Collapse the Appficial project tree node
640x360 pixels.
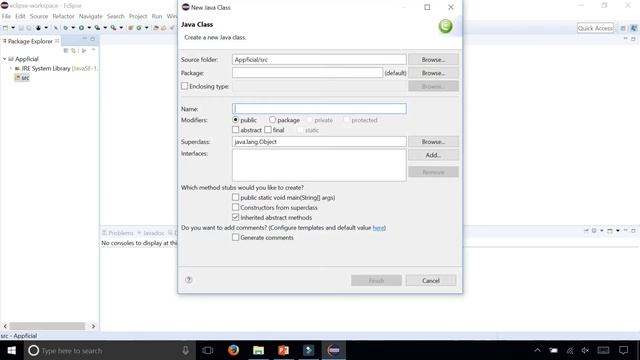click(4, 59)
